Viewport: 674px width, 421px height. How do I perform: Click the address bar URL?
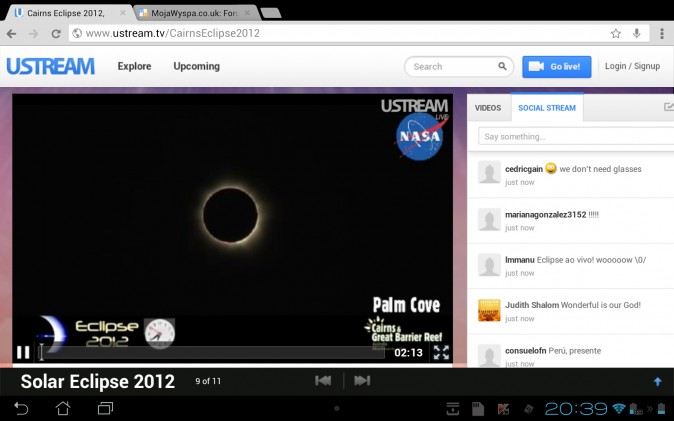coord(172,33)
